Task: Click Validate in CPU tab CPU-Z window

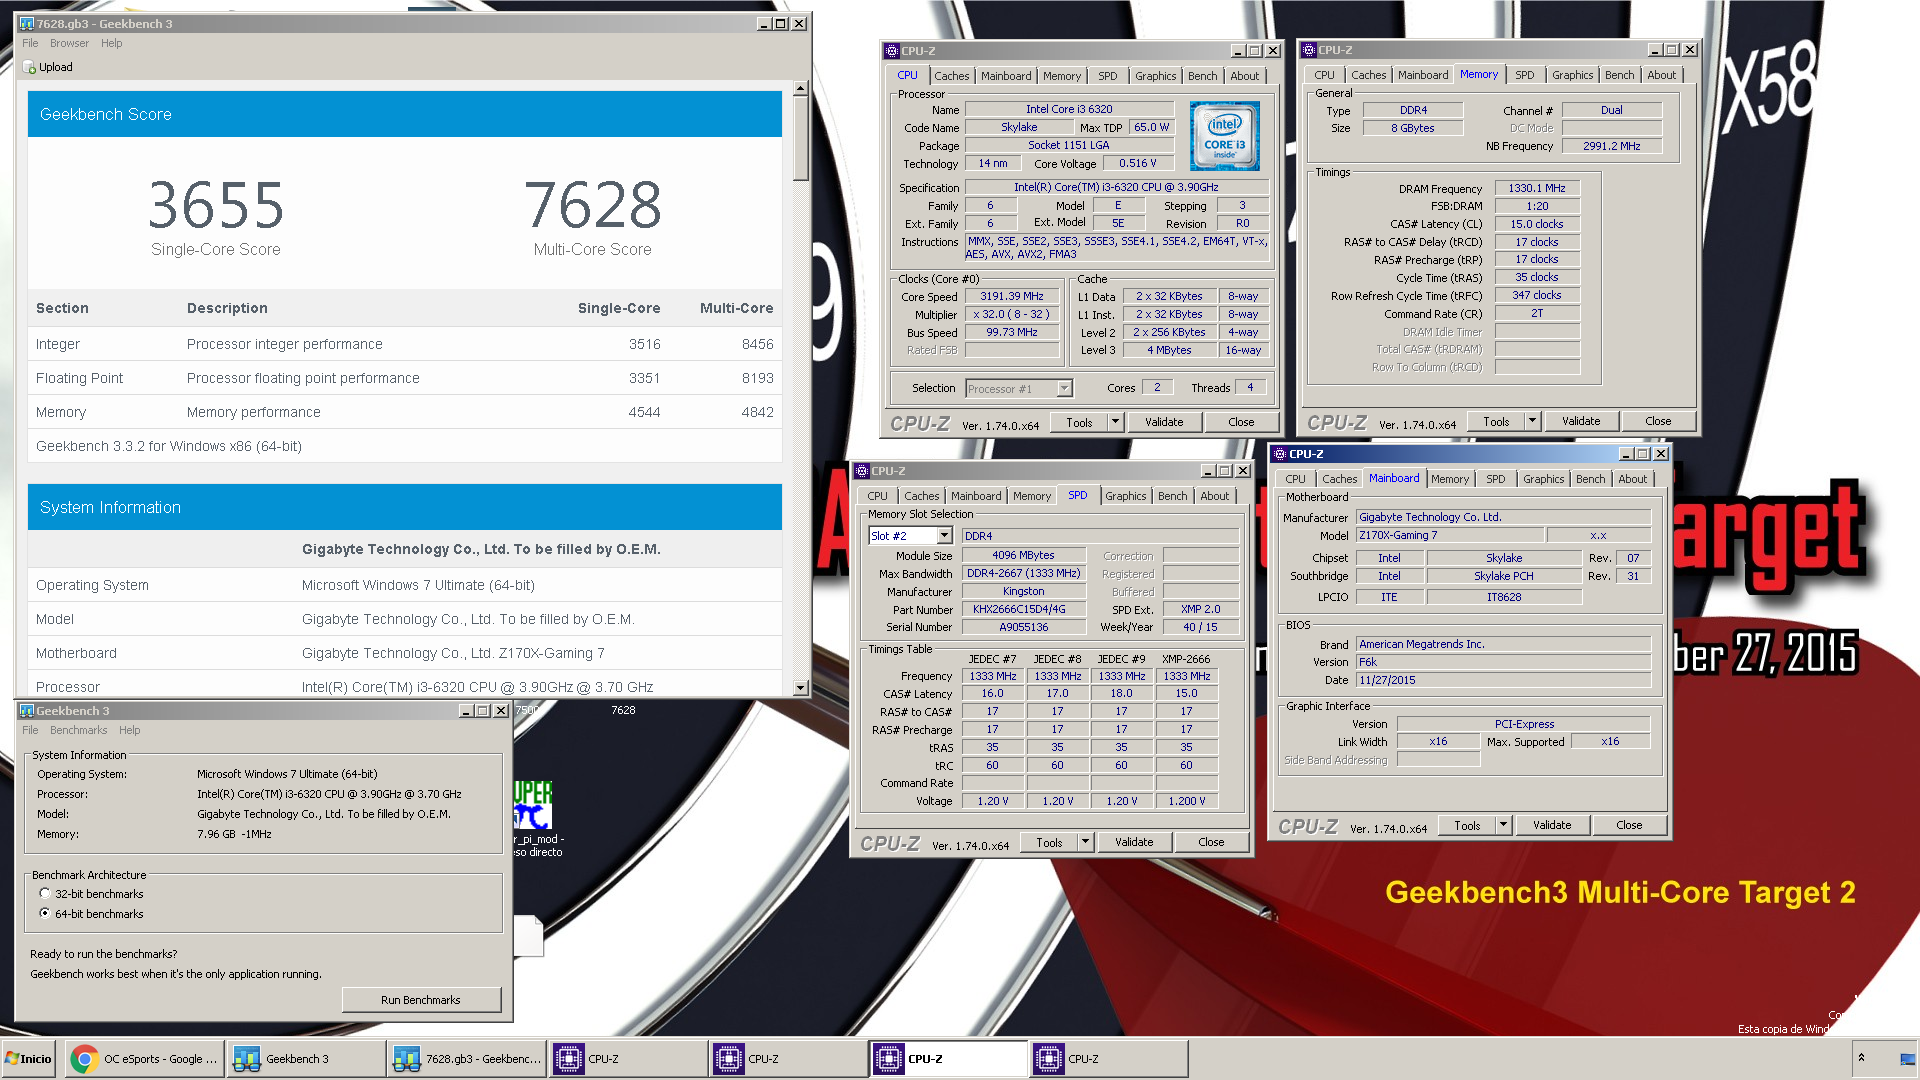Action: (x=1164, y=423)
